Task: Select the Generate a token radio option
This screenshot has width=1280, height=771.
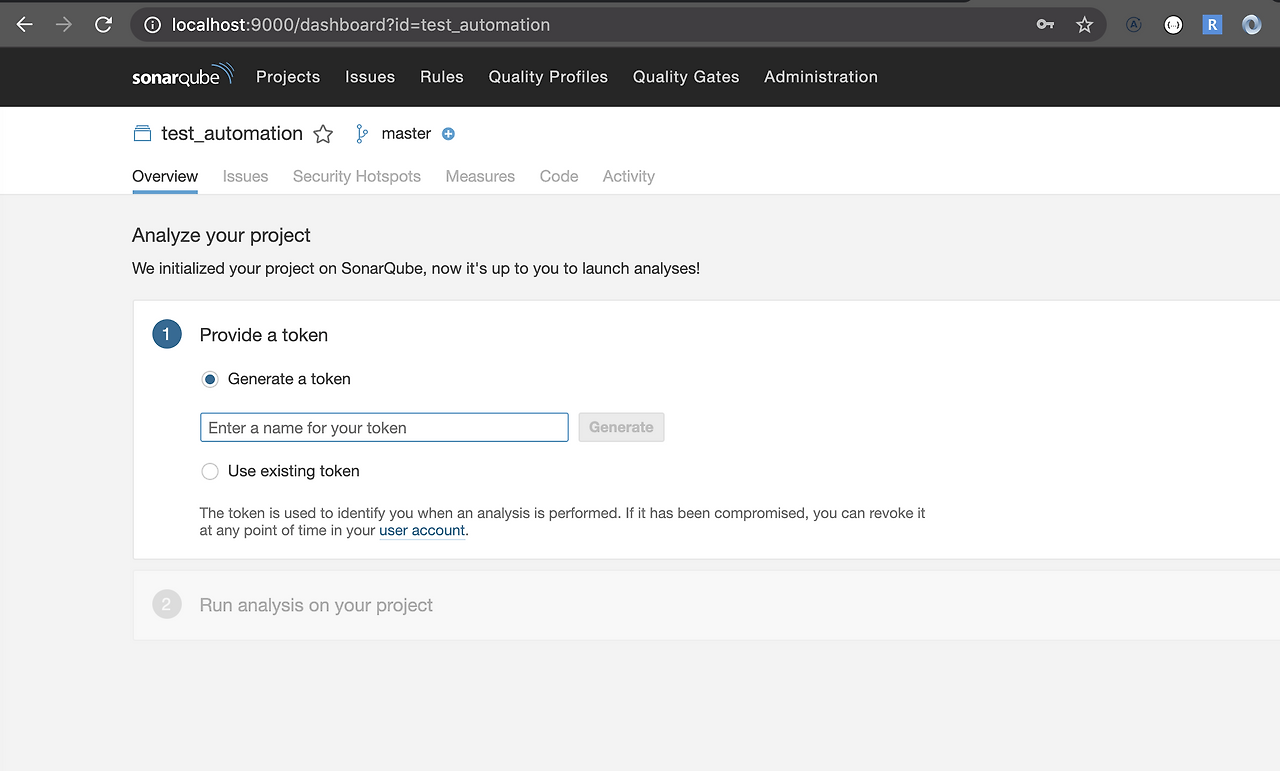Action: (x=210, y=379)
